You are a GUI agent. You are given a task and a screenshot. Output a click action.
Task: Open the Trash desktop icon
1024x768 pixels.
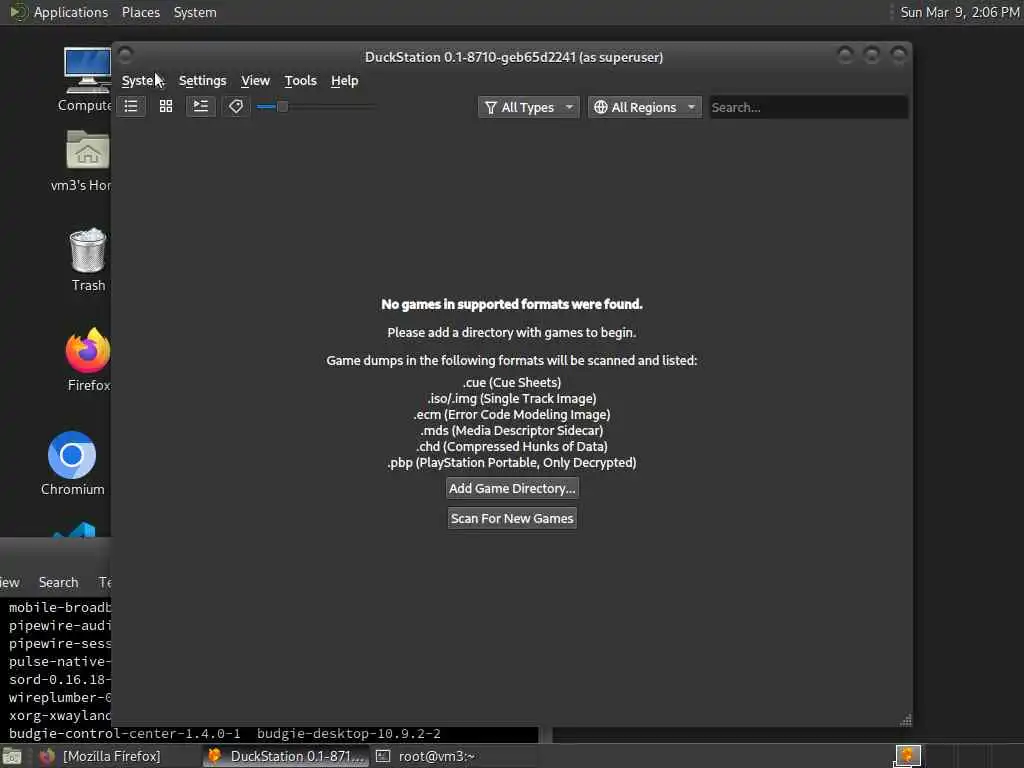coord(88,260)
